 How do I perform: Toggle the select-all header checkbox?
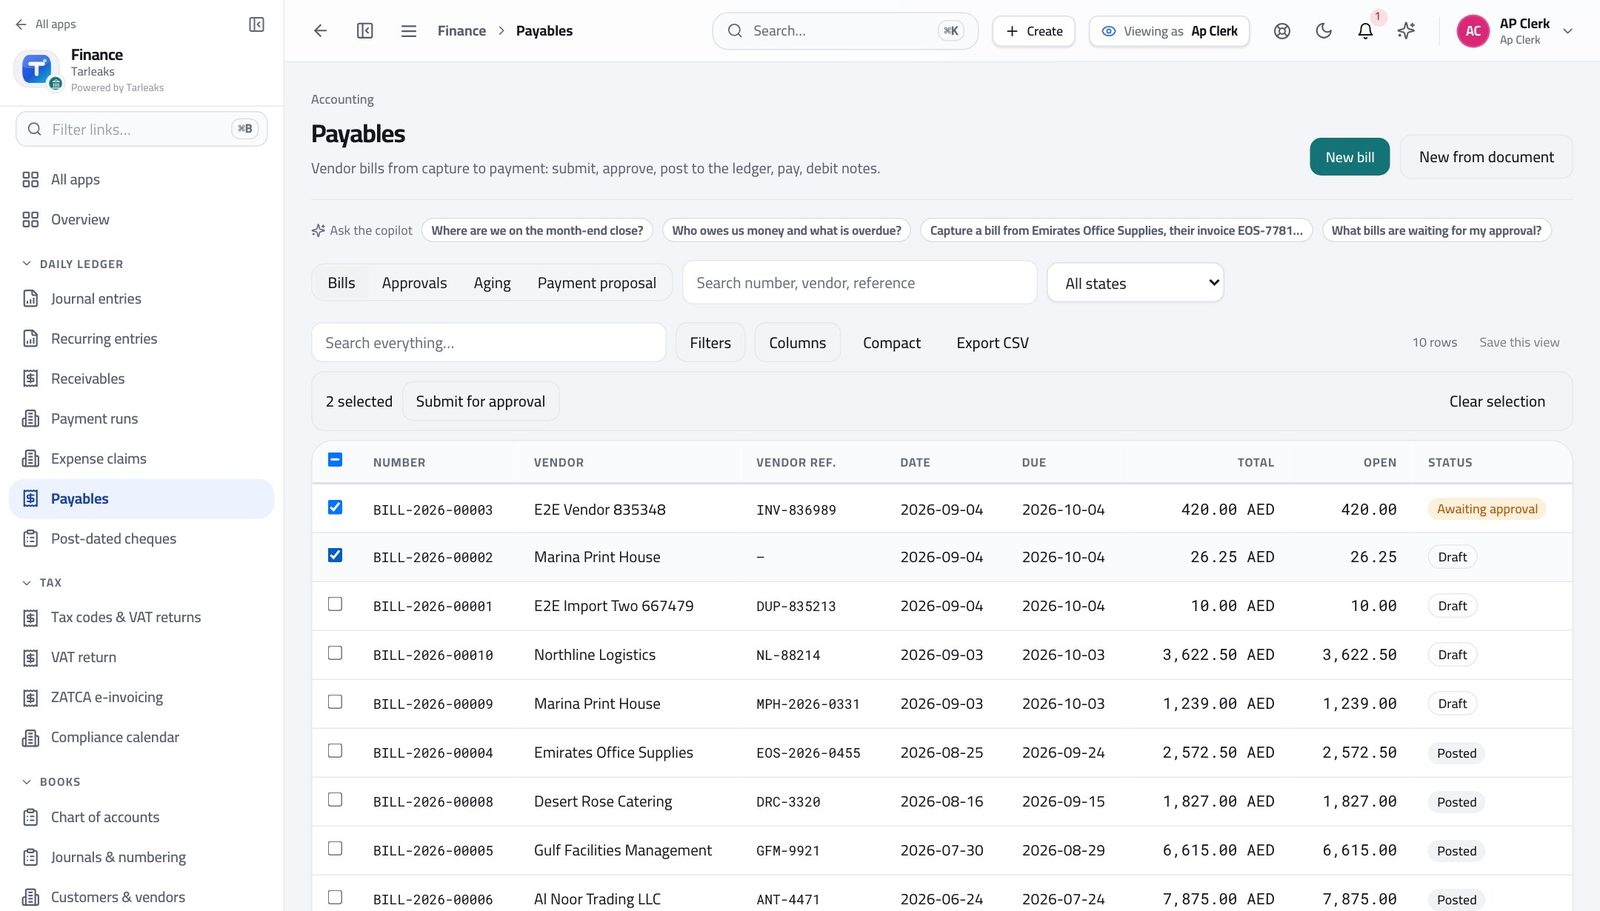tap(335, 460)
